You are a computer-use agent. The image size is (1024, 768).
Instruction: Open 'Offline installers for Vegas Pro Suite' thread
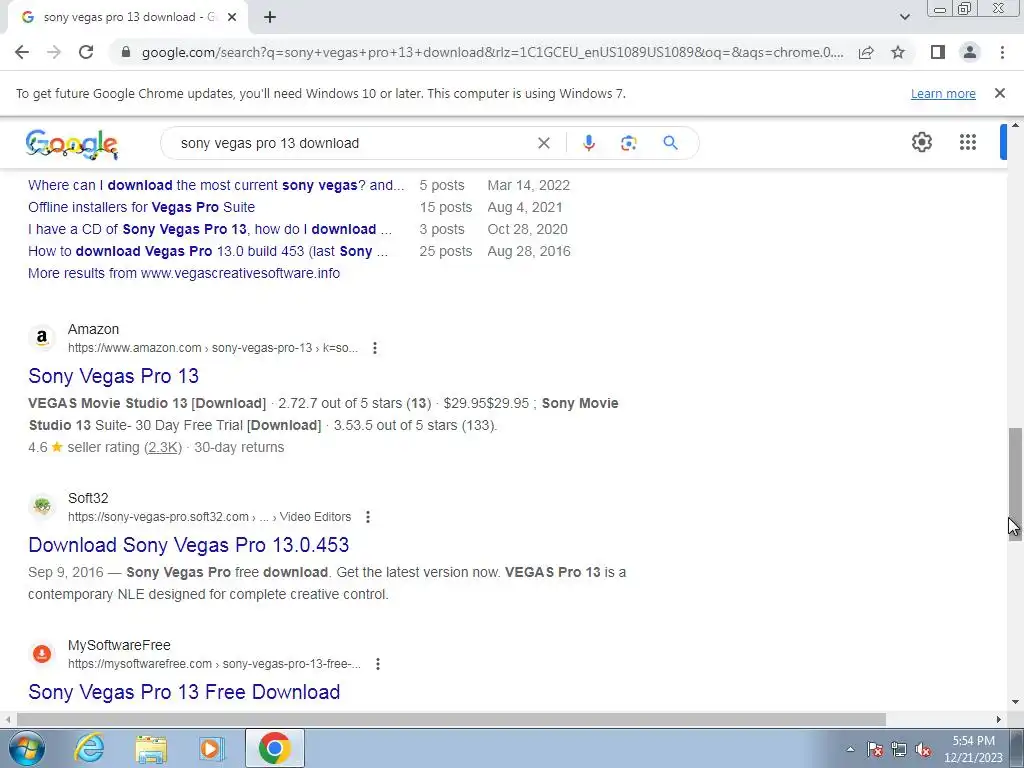pyautogui.click(x=141, y=208)
